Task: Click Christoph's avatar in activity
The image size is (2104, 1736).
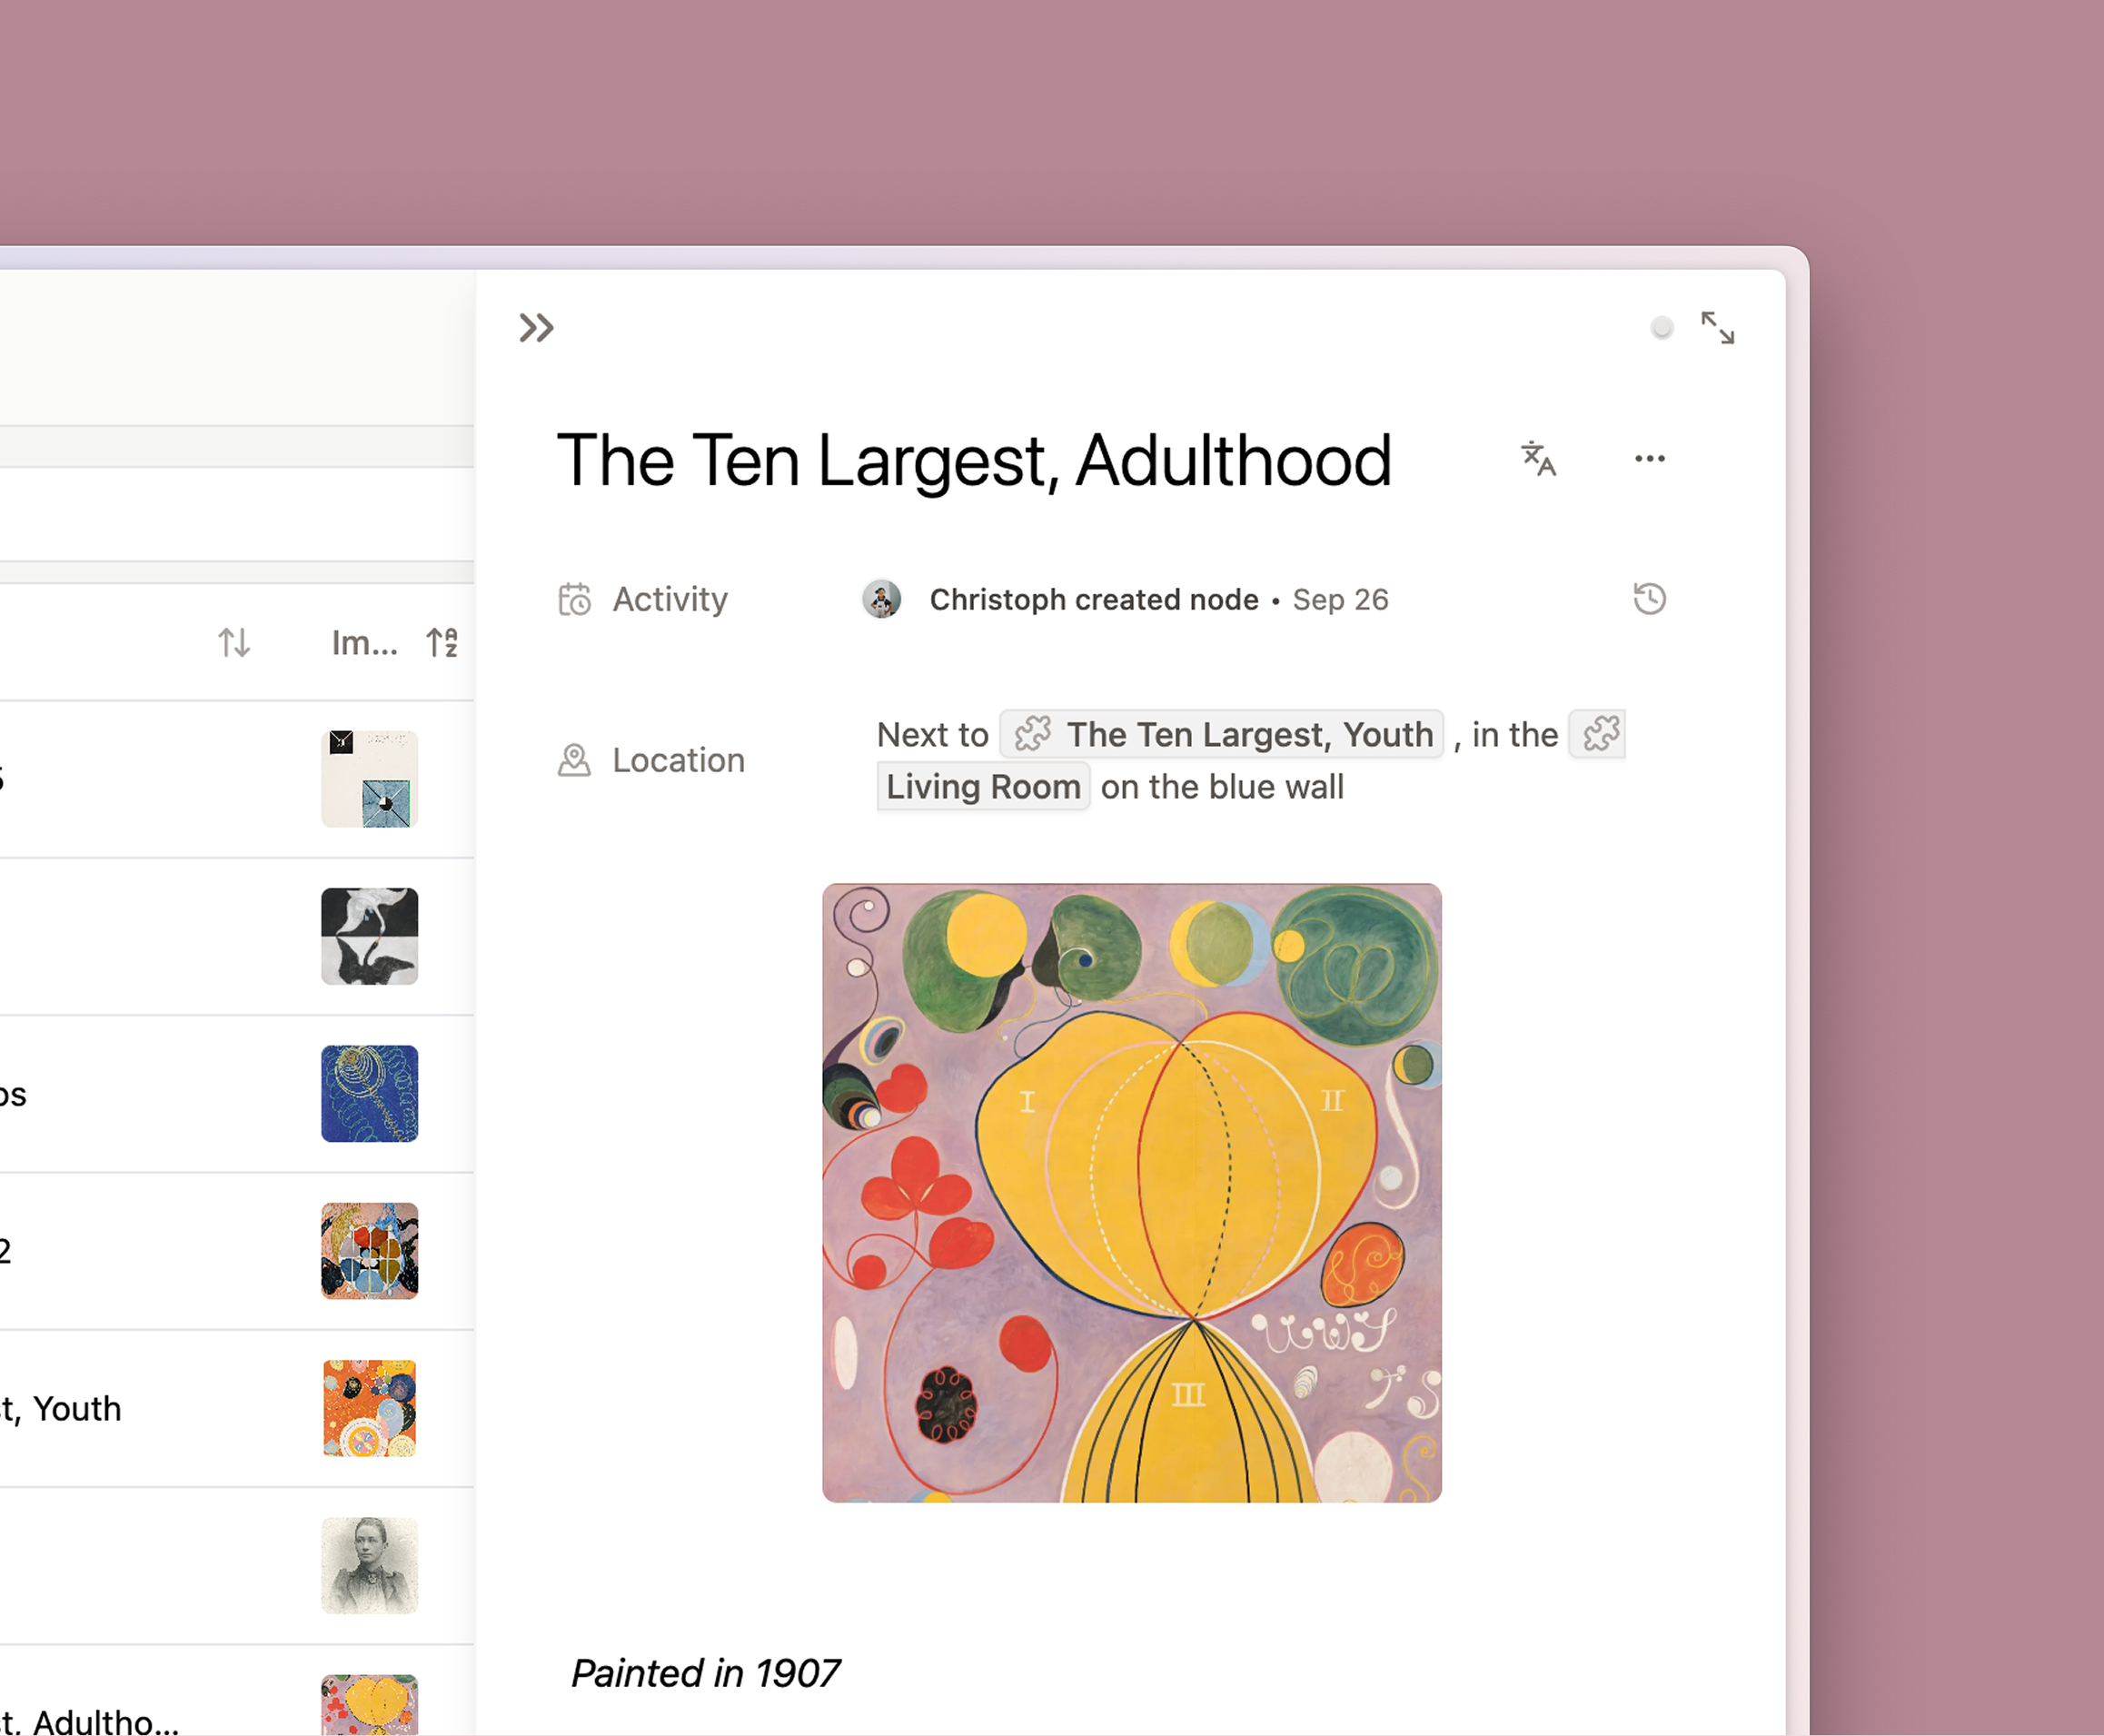Action: [882, 599]
